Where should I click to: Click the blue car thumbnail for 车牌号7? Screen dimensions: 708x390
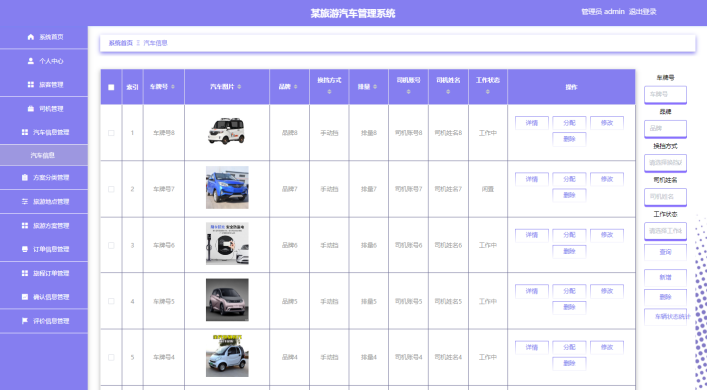tap(227, 187)
